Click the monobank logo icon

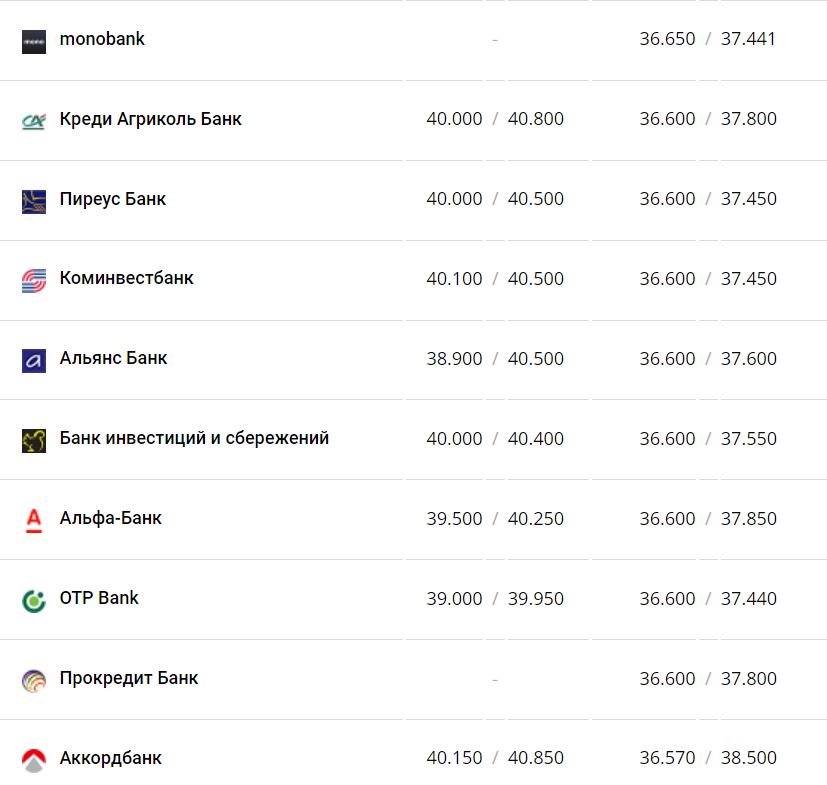click(34, 41)
